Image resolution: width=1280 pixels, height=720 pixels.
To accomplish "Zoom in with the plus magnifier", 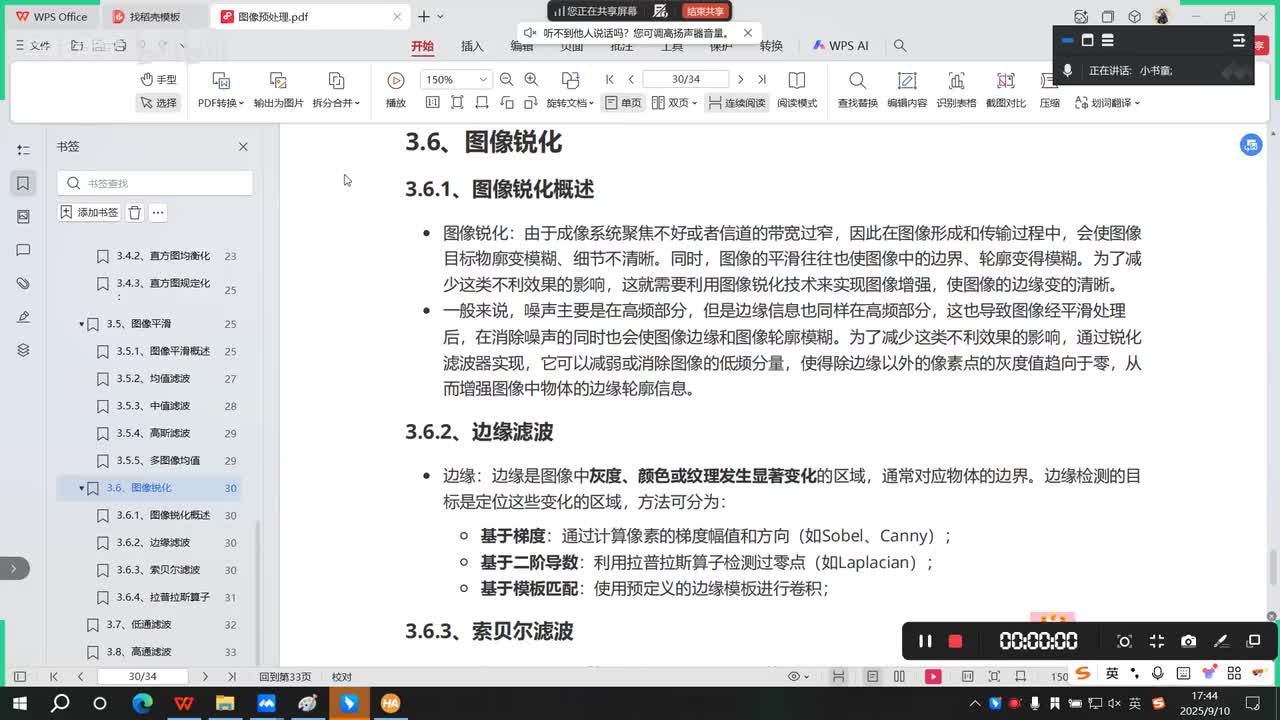I will tap(531, 79).
